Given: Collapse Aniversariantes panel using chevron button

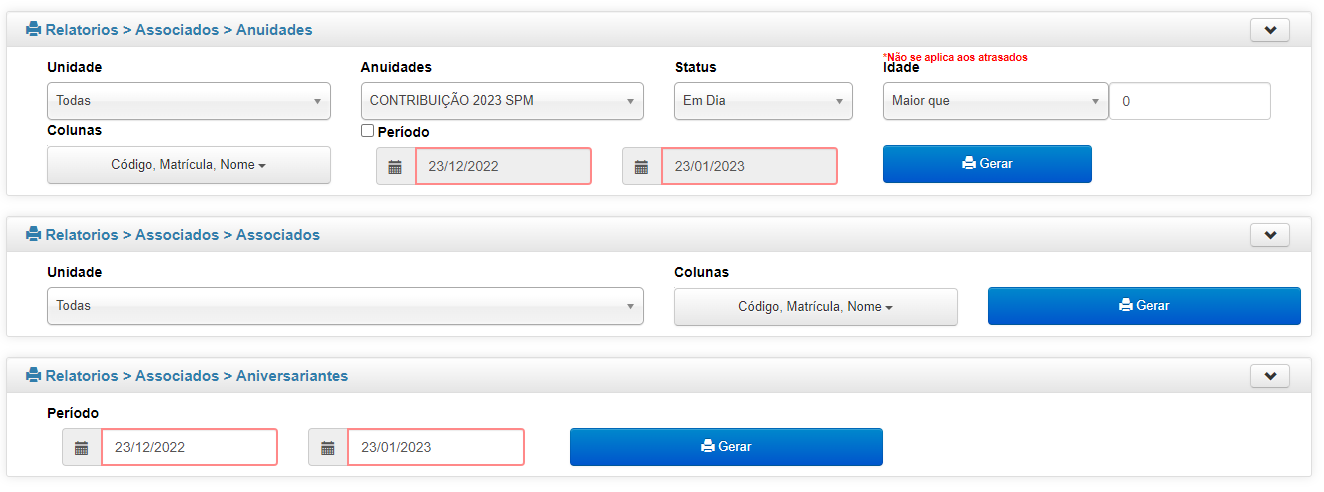Looking at the screenshot, I should (1270, 376).
